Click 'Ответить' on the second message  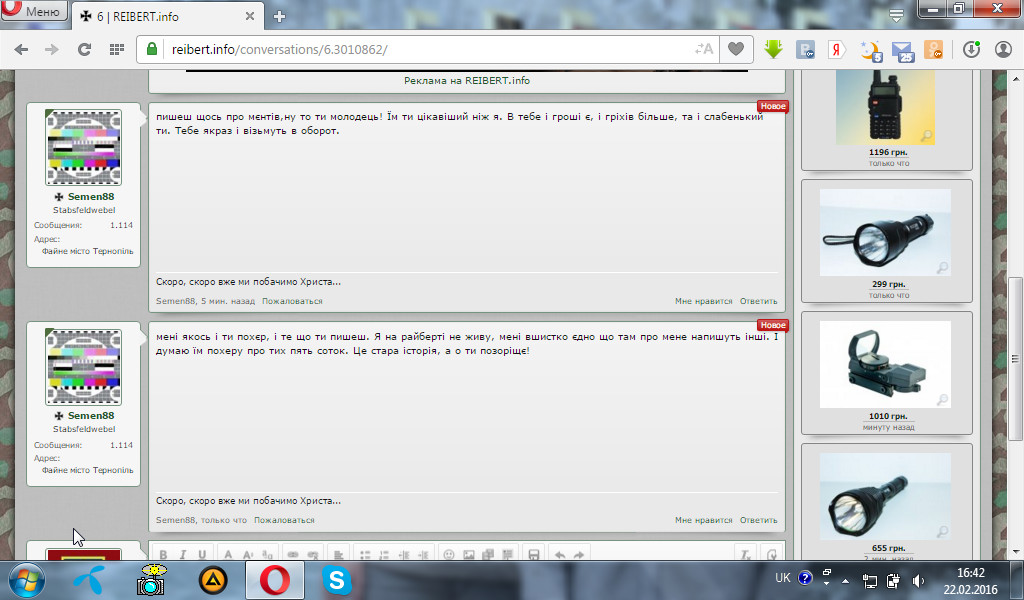coord(758,520)
